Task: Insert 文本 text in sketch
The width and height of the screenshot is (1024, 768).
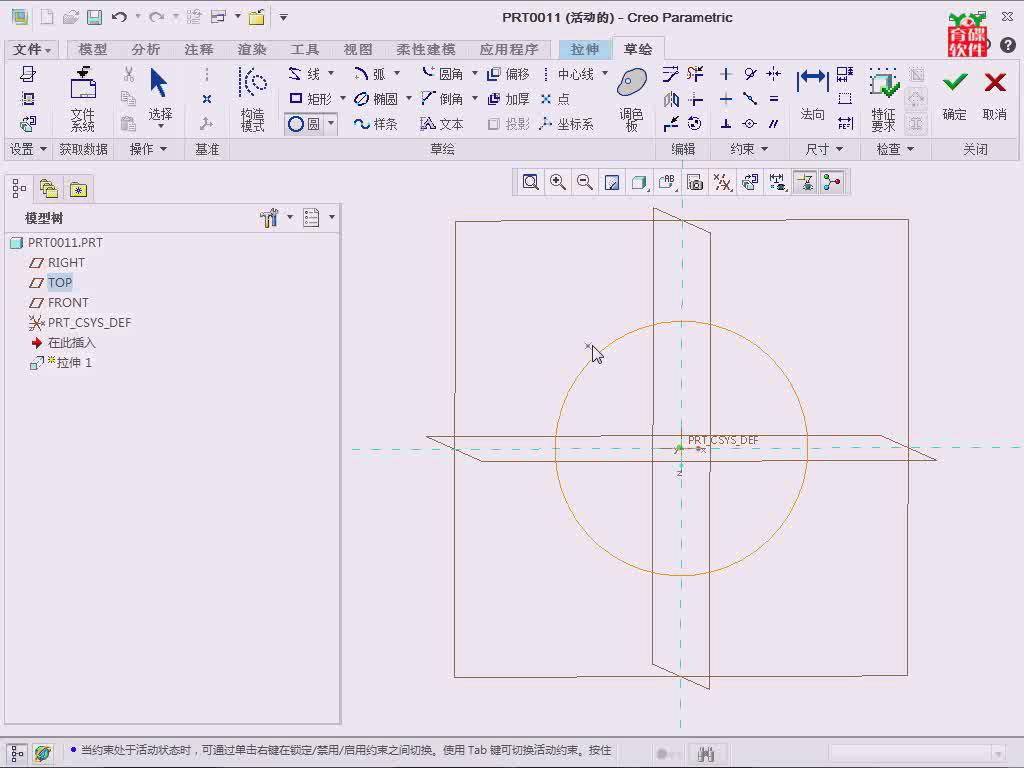Action: [x=442, y=123]
